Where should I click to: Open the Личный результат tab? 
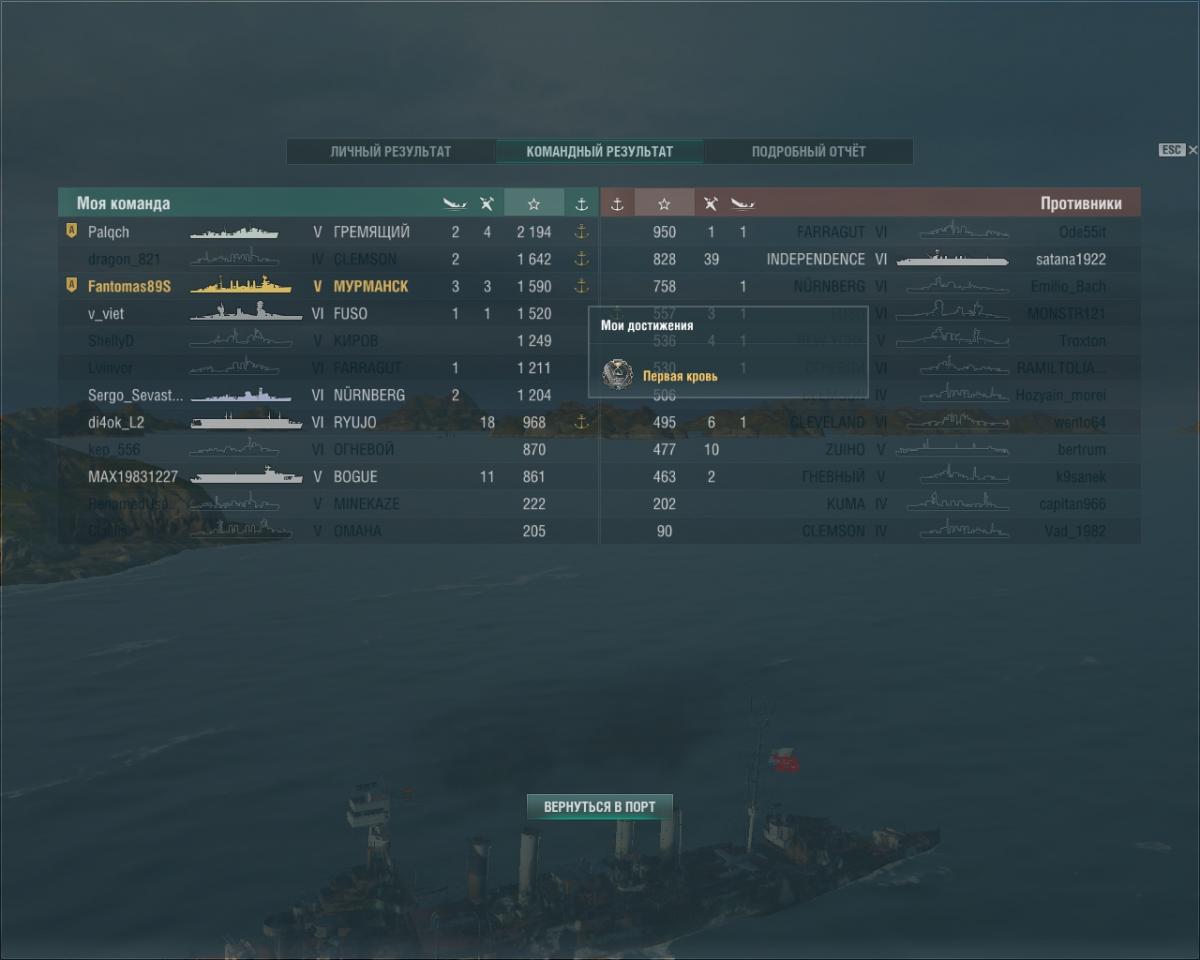[x=391, y=152]
